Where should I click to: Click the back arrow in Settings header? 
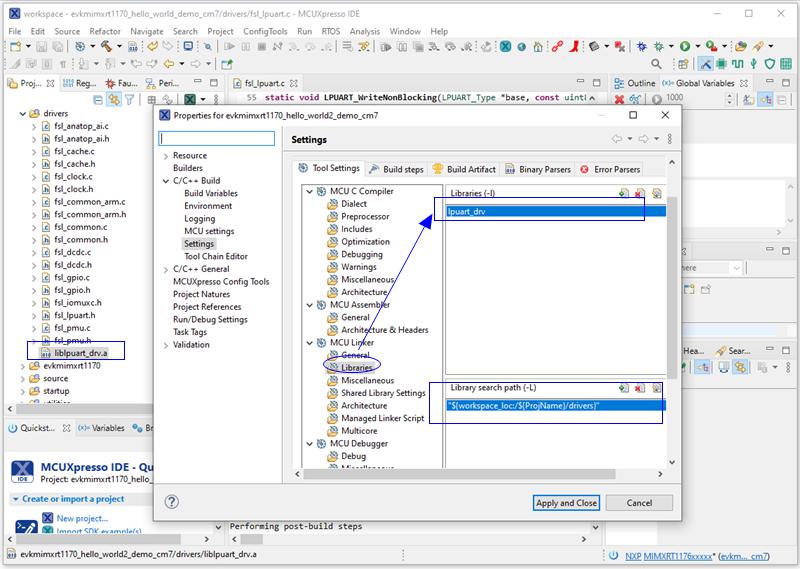619,140
